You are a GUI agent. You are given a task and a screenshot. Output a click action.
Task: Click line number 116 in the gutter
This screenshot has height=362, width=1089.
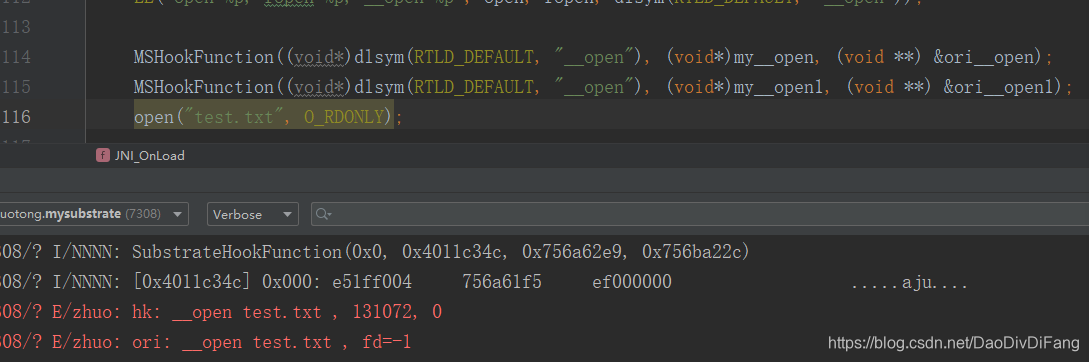[x=16, y=117]
